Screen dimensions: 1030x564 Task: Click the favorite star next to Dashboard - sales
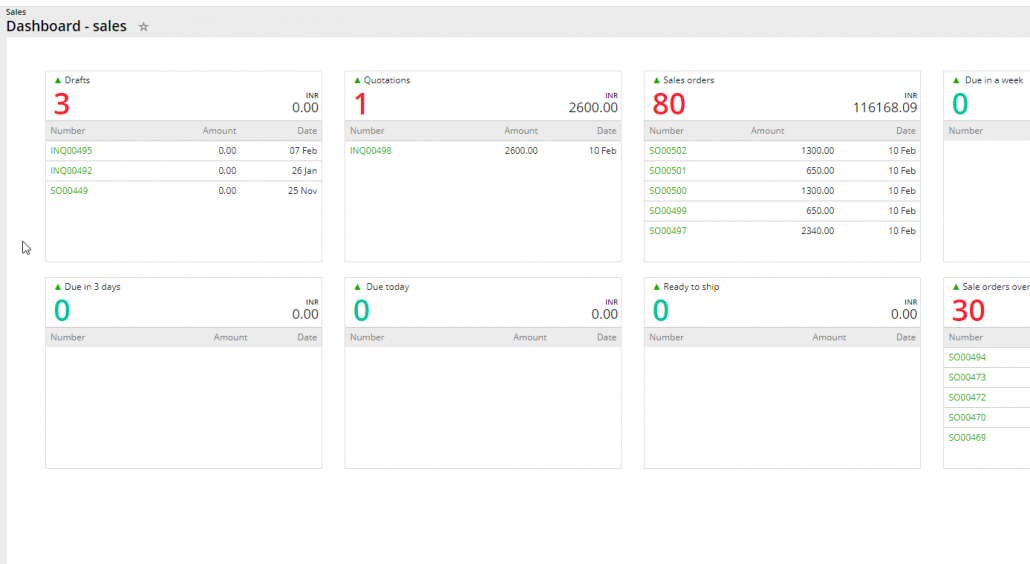[x=143, y=27]
